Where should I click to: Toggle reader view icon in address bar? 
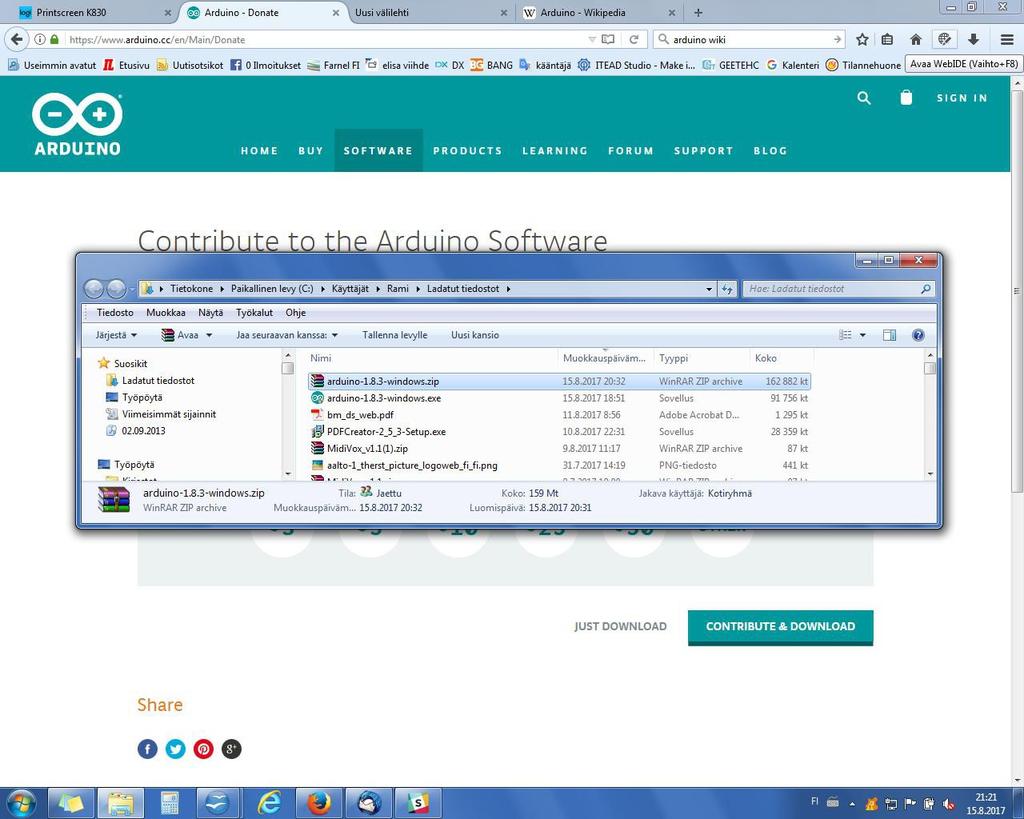click(608, 39)
